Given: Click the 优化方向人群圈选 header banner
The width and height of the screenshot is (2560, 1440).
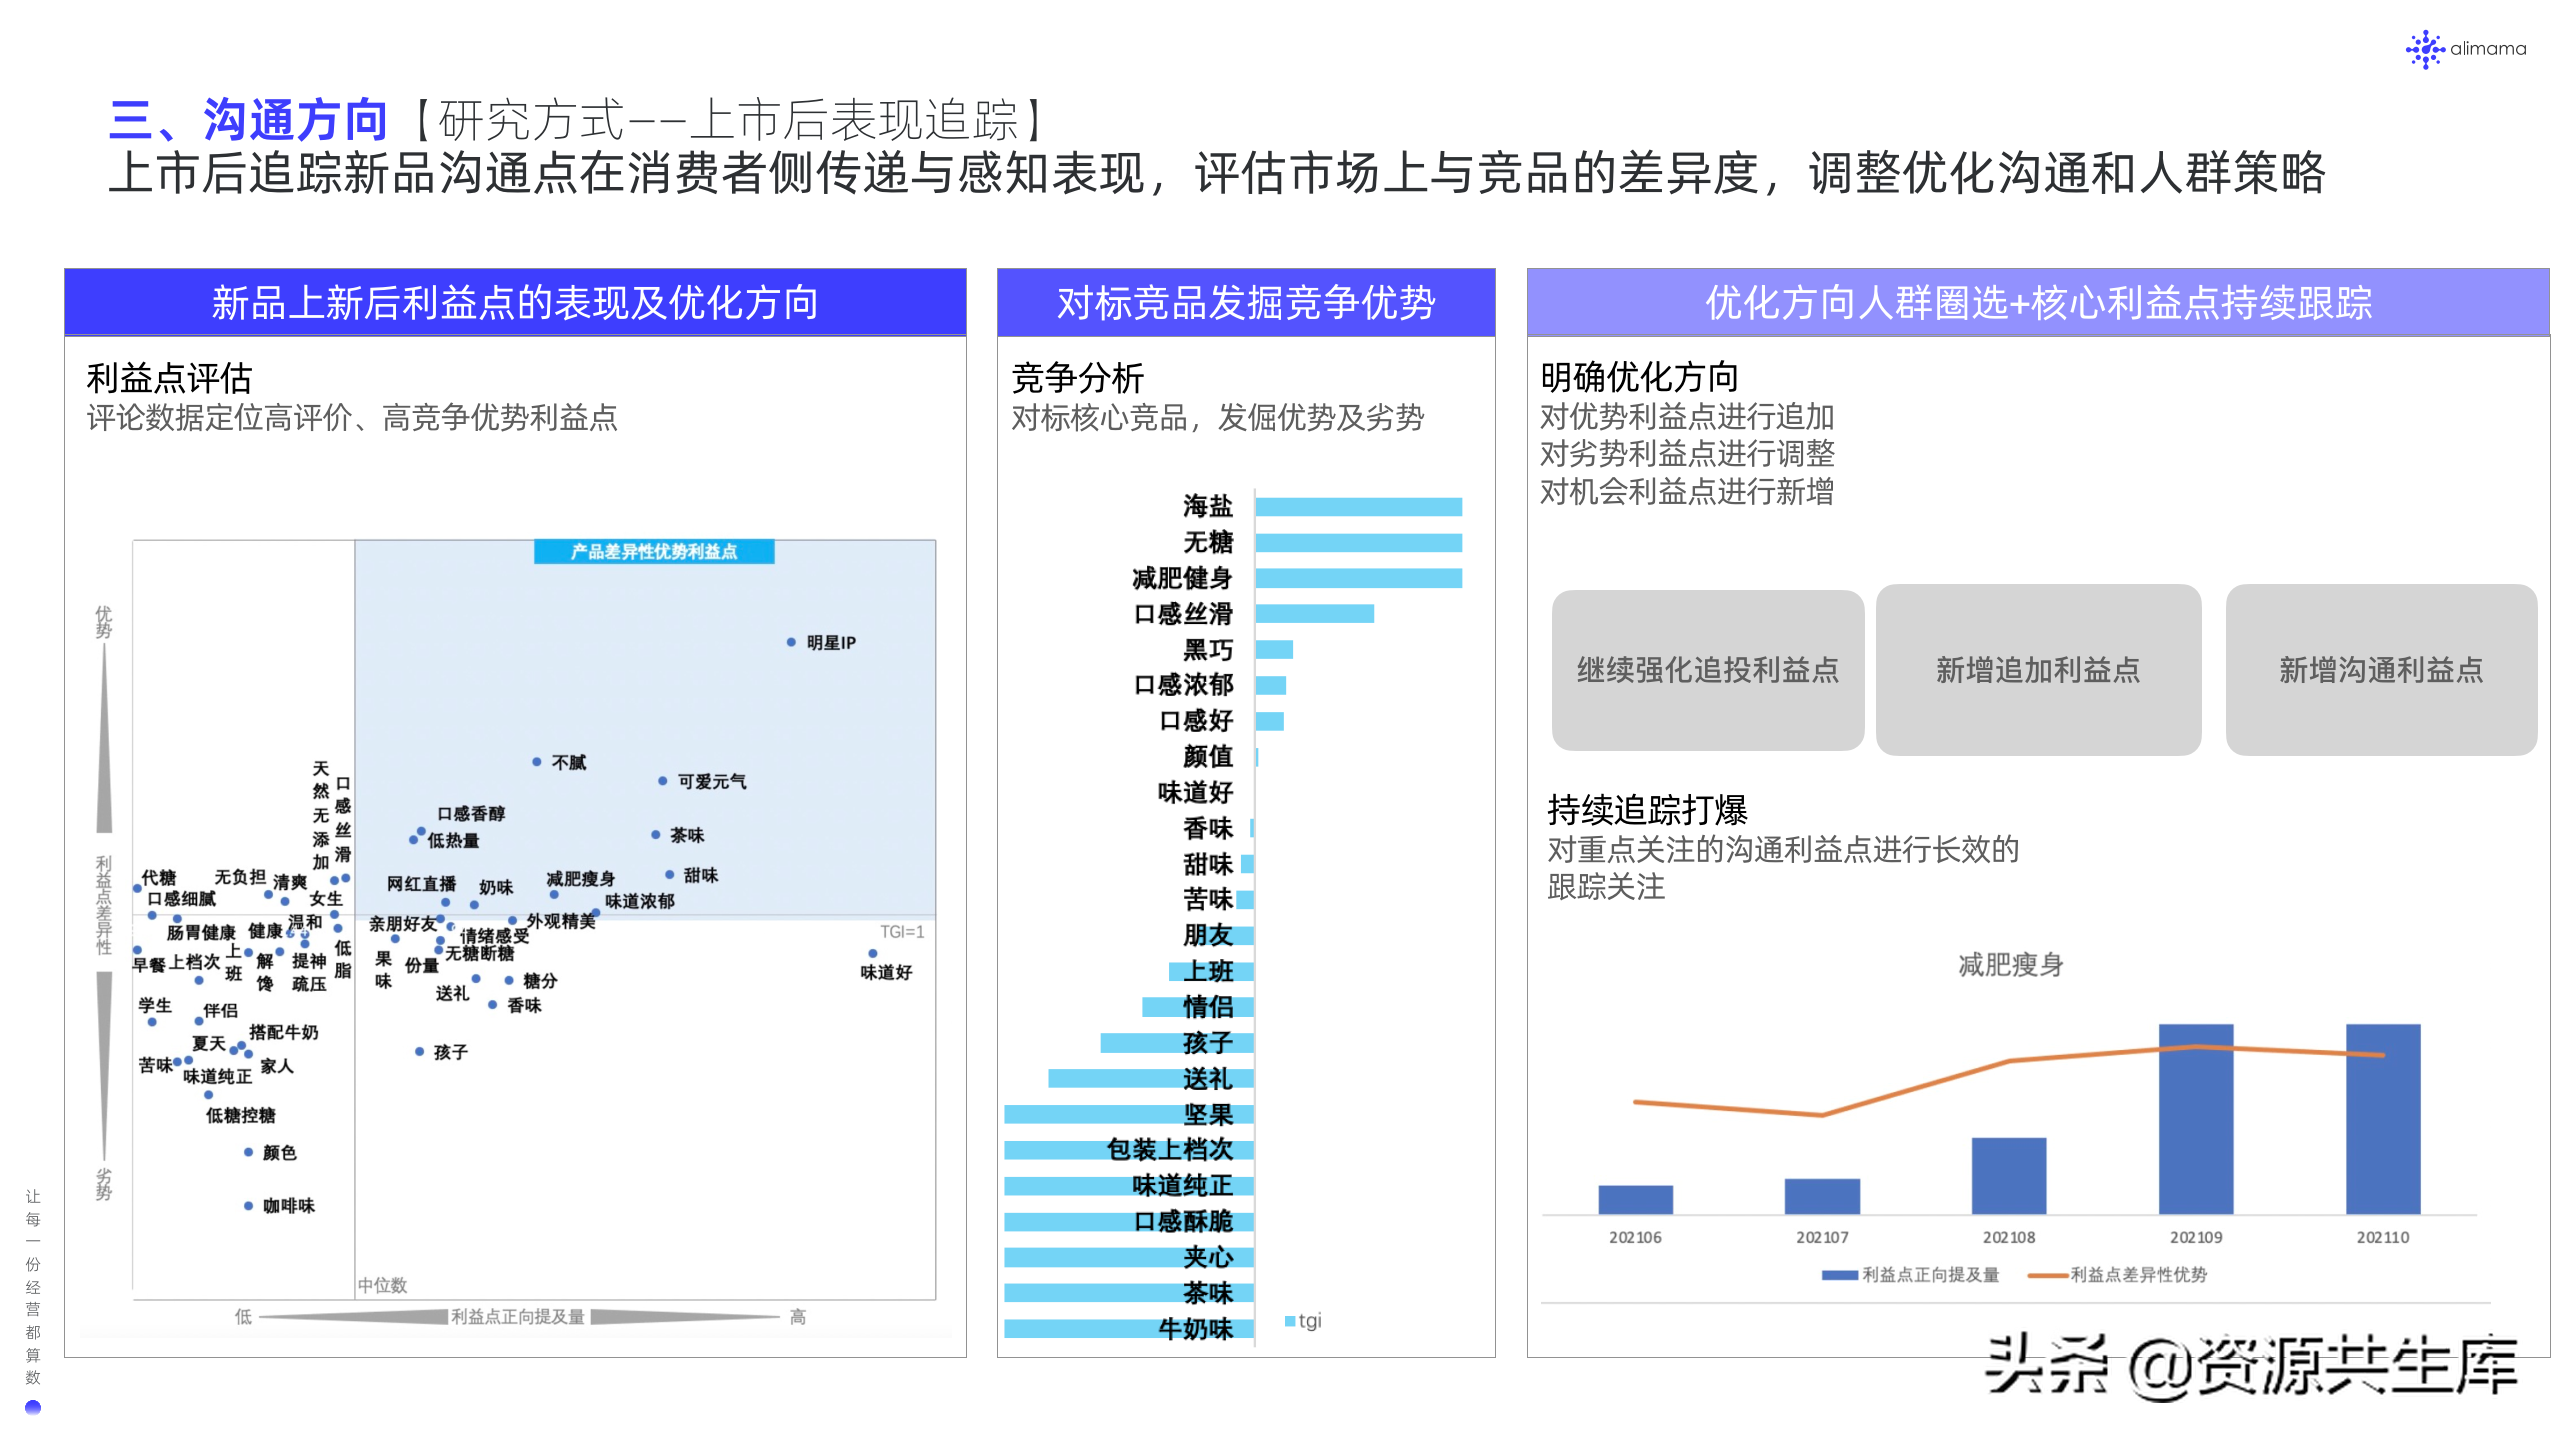Looking at the screenshot, I should (2038, 303).
